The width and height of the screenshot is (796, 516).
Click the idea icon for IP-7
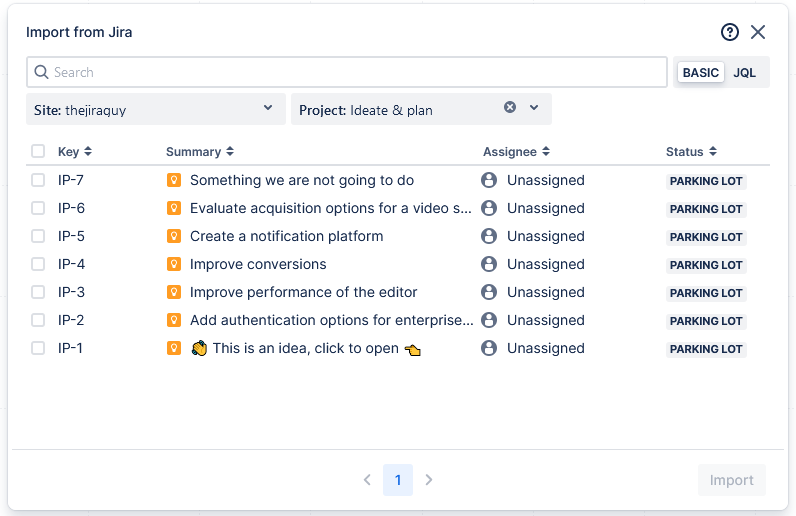[174, 180]
